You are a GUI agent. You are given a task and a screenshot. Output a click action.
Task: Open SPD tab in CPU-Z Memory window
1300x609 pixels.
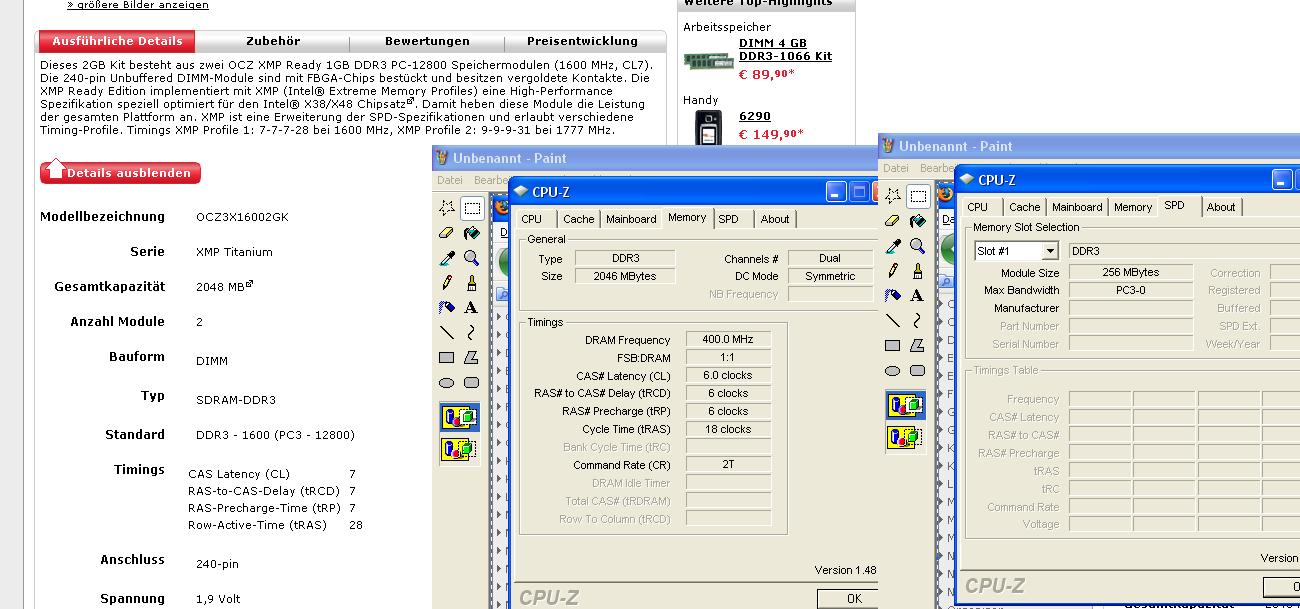click(729, 219)
